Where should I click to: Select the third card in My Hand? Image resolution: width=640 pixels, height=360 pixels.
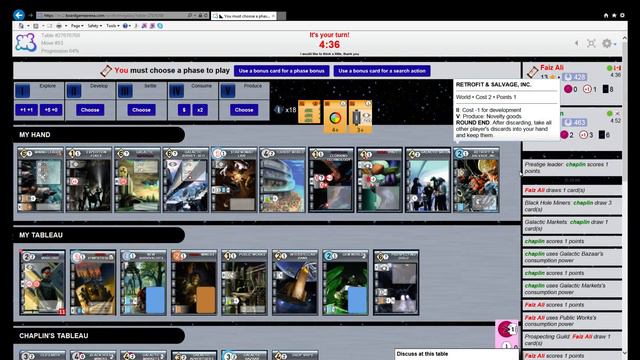click(137, 180)
